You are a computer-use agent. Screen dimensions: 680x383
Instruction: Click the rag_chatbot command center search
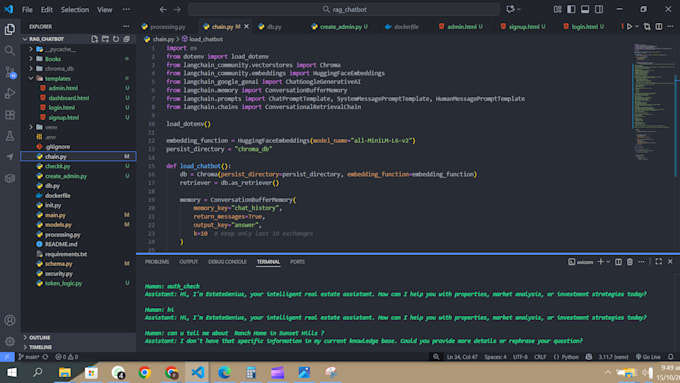click(x=344, y=10)
